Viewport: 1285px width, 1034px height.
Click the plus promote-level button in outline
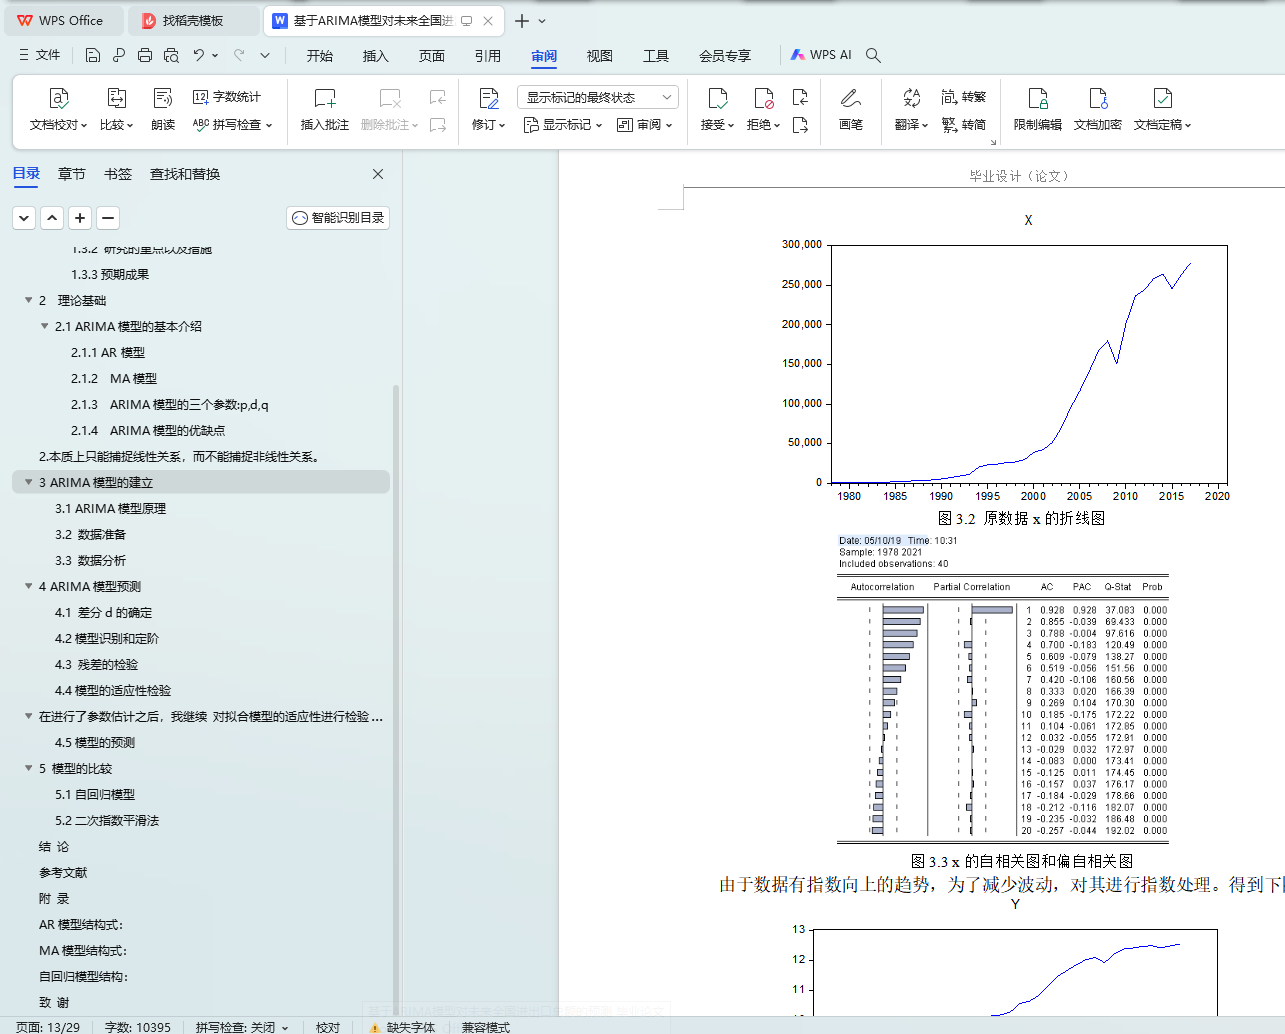tap(80, 218)
